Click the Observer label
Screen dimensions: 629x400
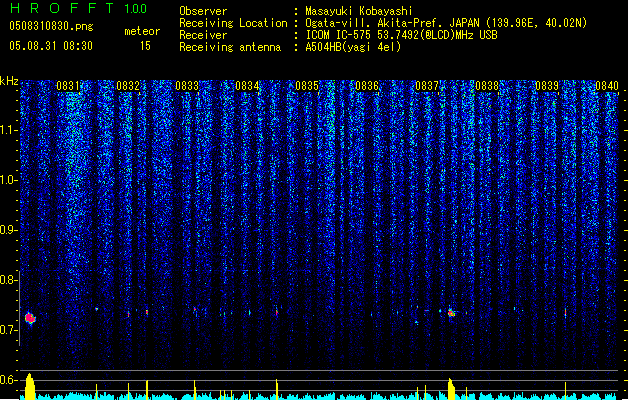point(203,11)
